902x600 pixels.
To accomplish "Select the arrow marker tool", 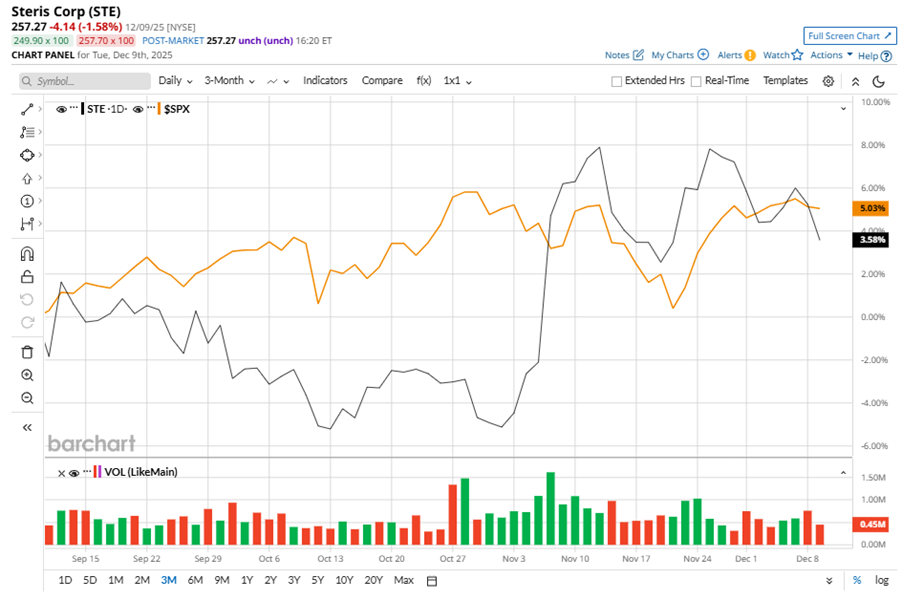I will [27, 179].
